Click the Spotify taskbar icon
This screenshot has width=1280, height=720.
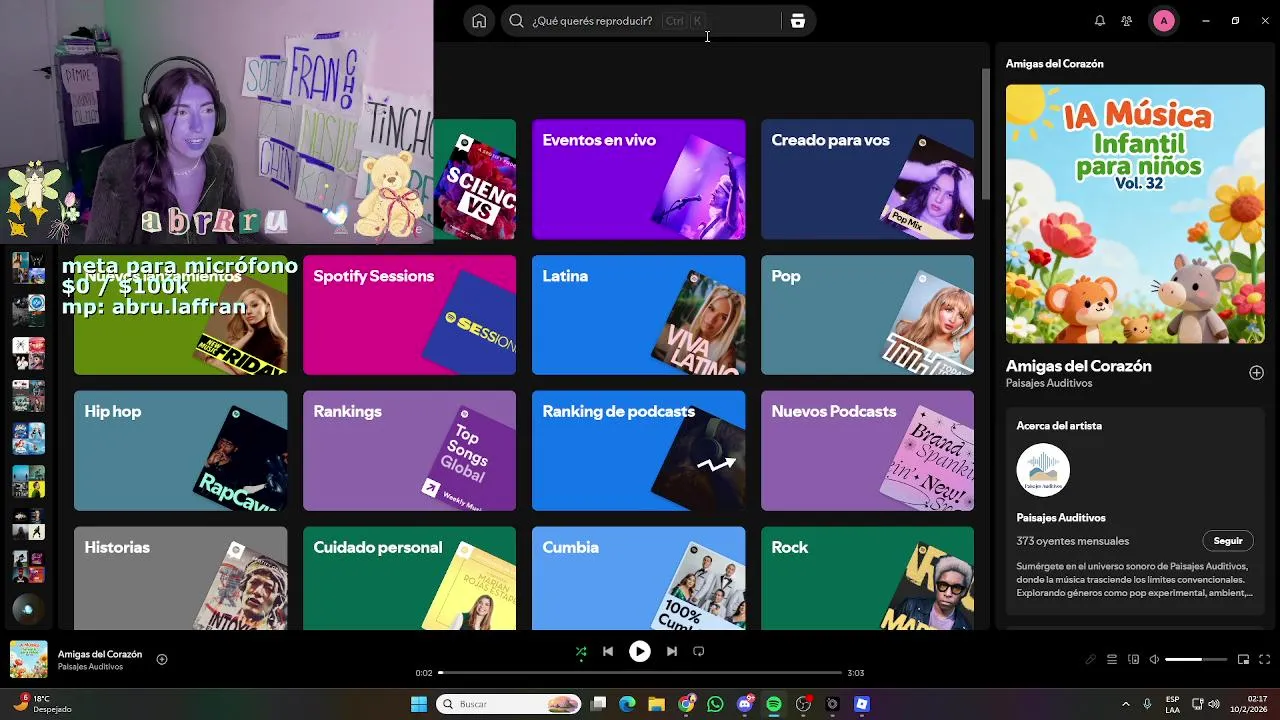(x=774, y=704)
